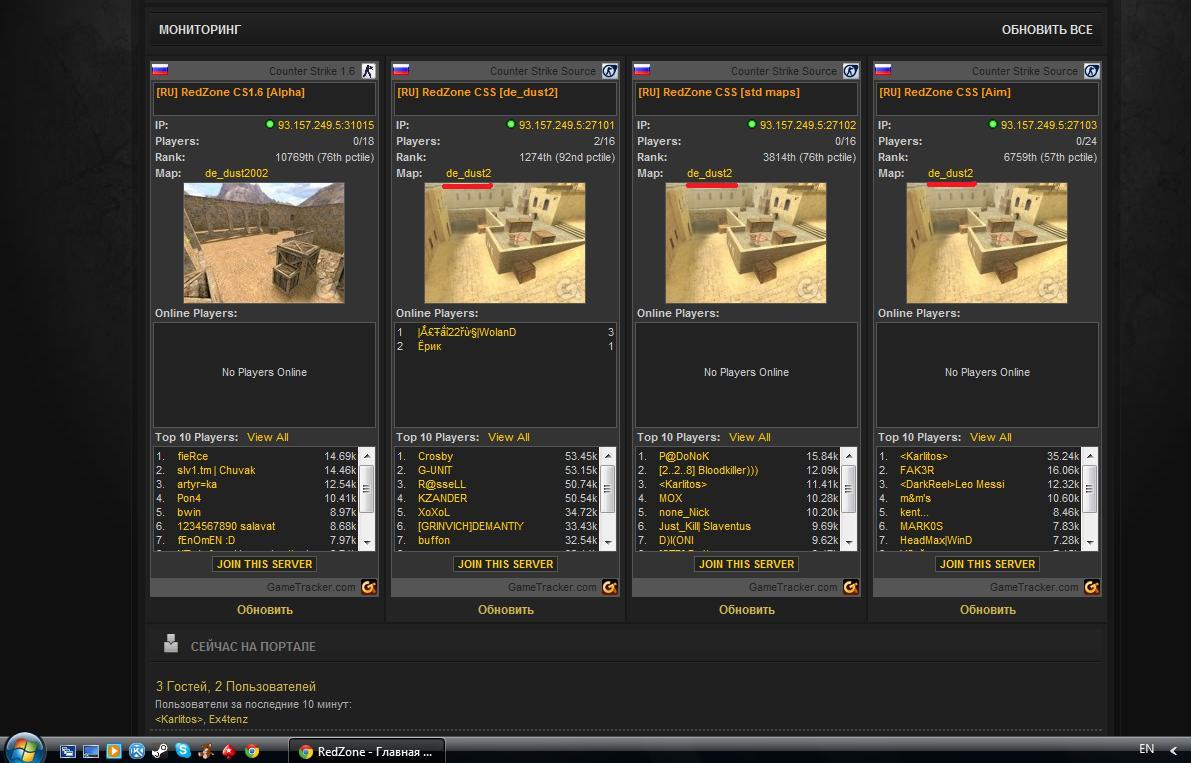Click Russian flag on RedZone CSS [de_dust2] card
The width and height of the screenshot is (1191, 763).
pyautogui.click(x=401, y=70)
